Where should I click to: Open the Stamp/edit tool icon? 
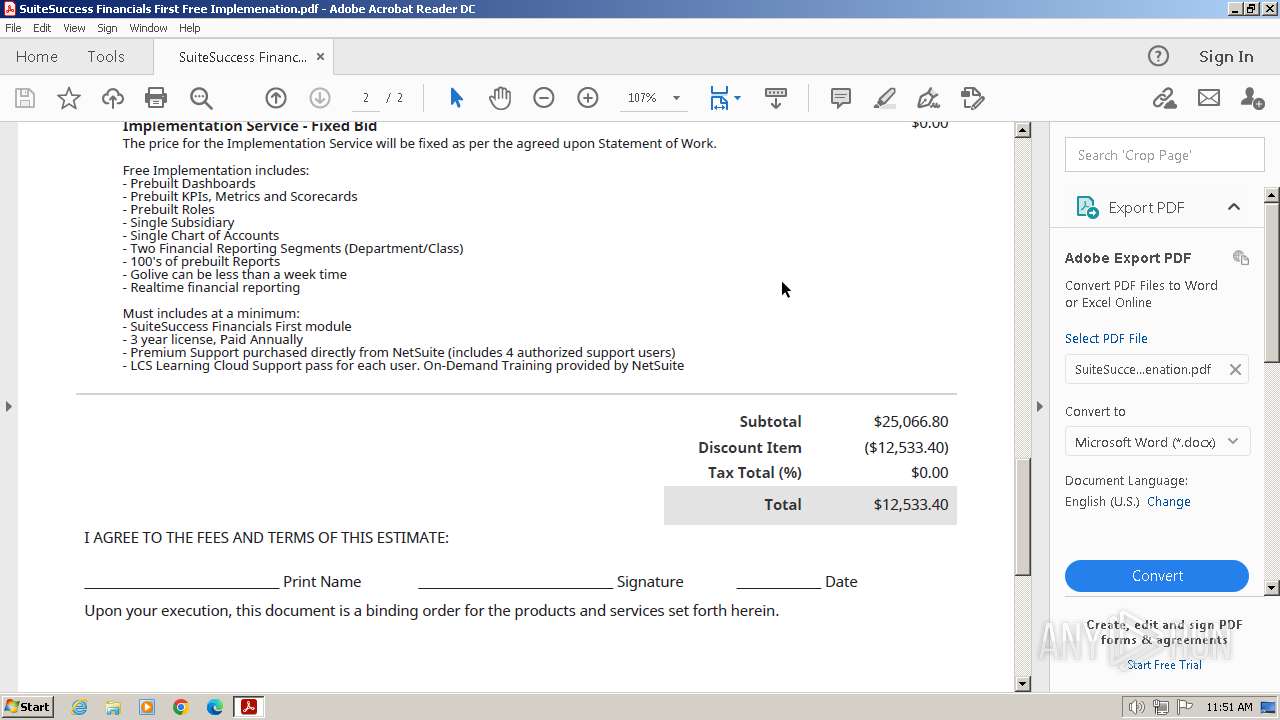click(x=973, y=98)
